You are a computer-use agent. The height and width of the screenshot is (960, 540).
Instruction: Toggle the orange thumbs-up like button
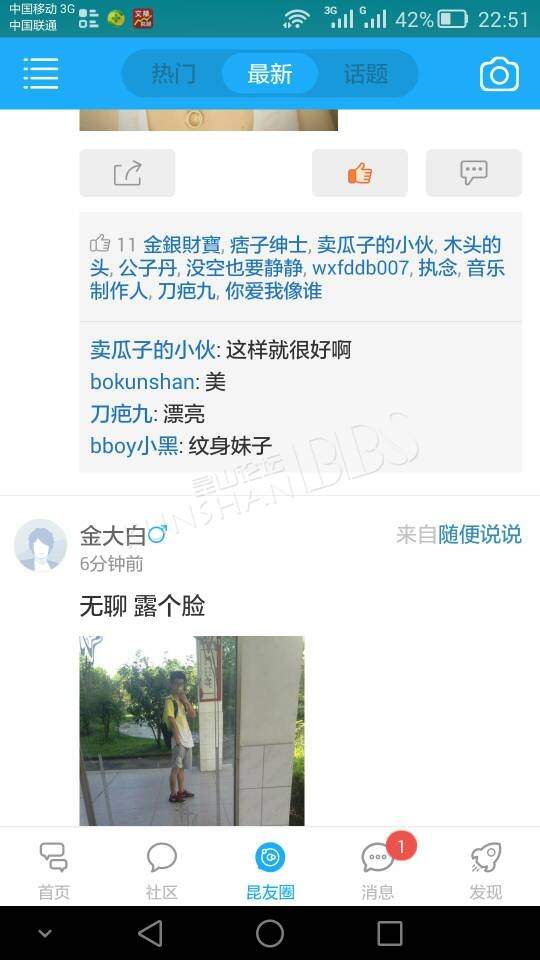click(360, 173)
